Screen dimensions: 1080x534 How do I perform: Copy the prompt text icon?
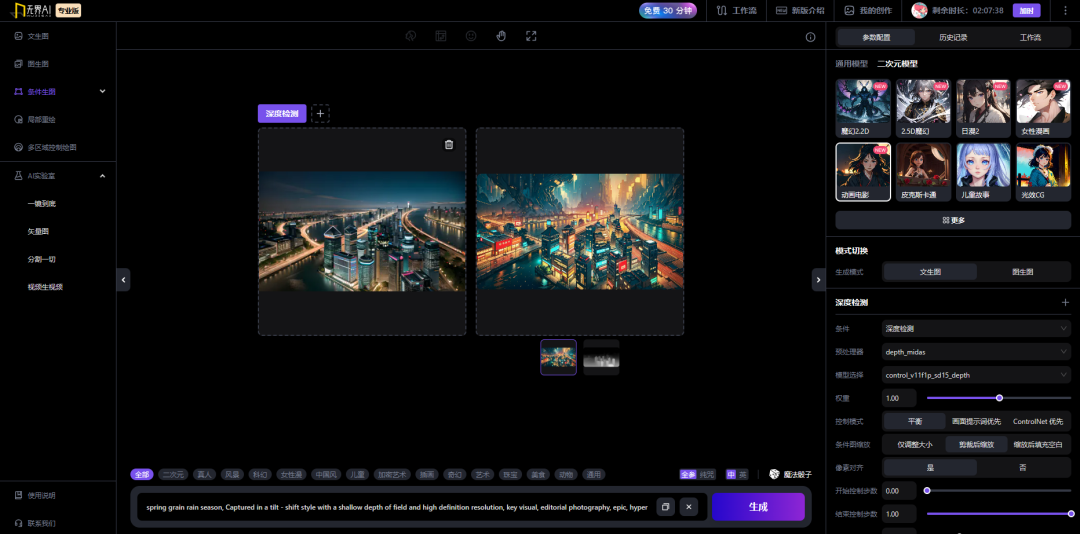[665, 506]
